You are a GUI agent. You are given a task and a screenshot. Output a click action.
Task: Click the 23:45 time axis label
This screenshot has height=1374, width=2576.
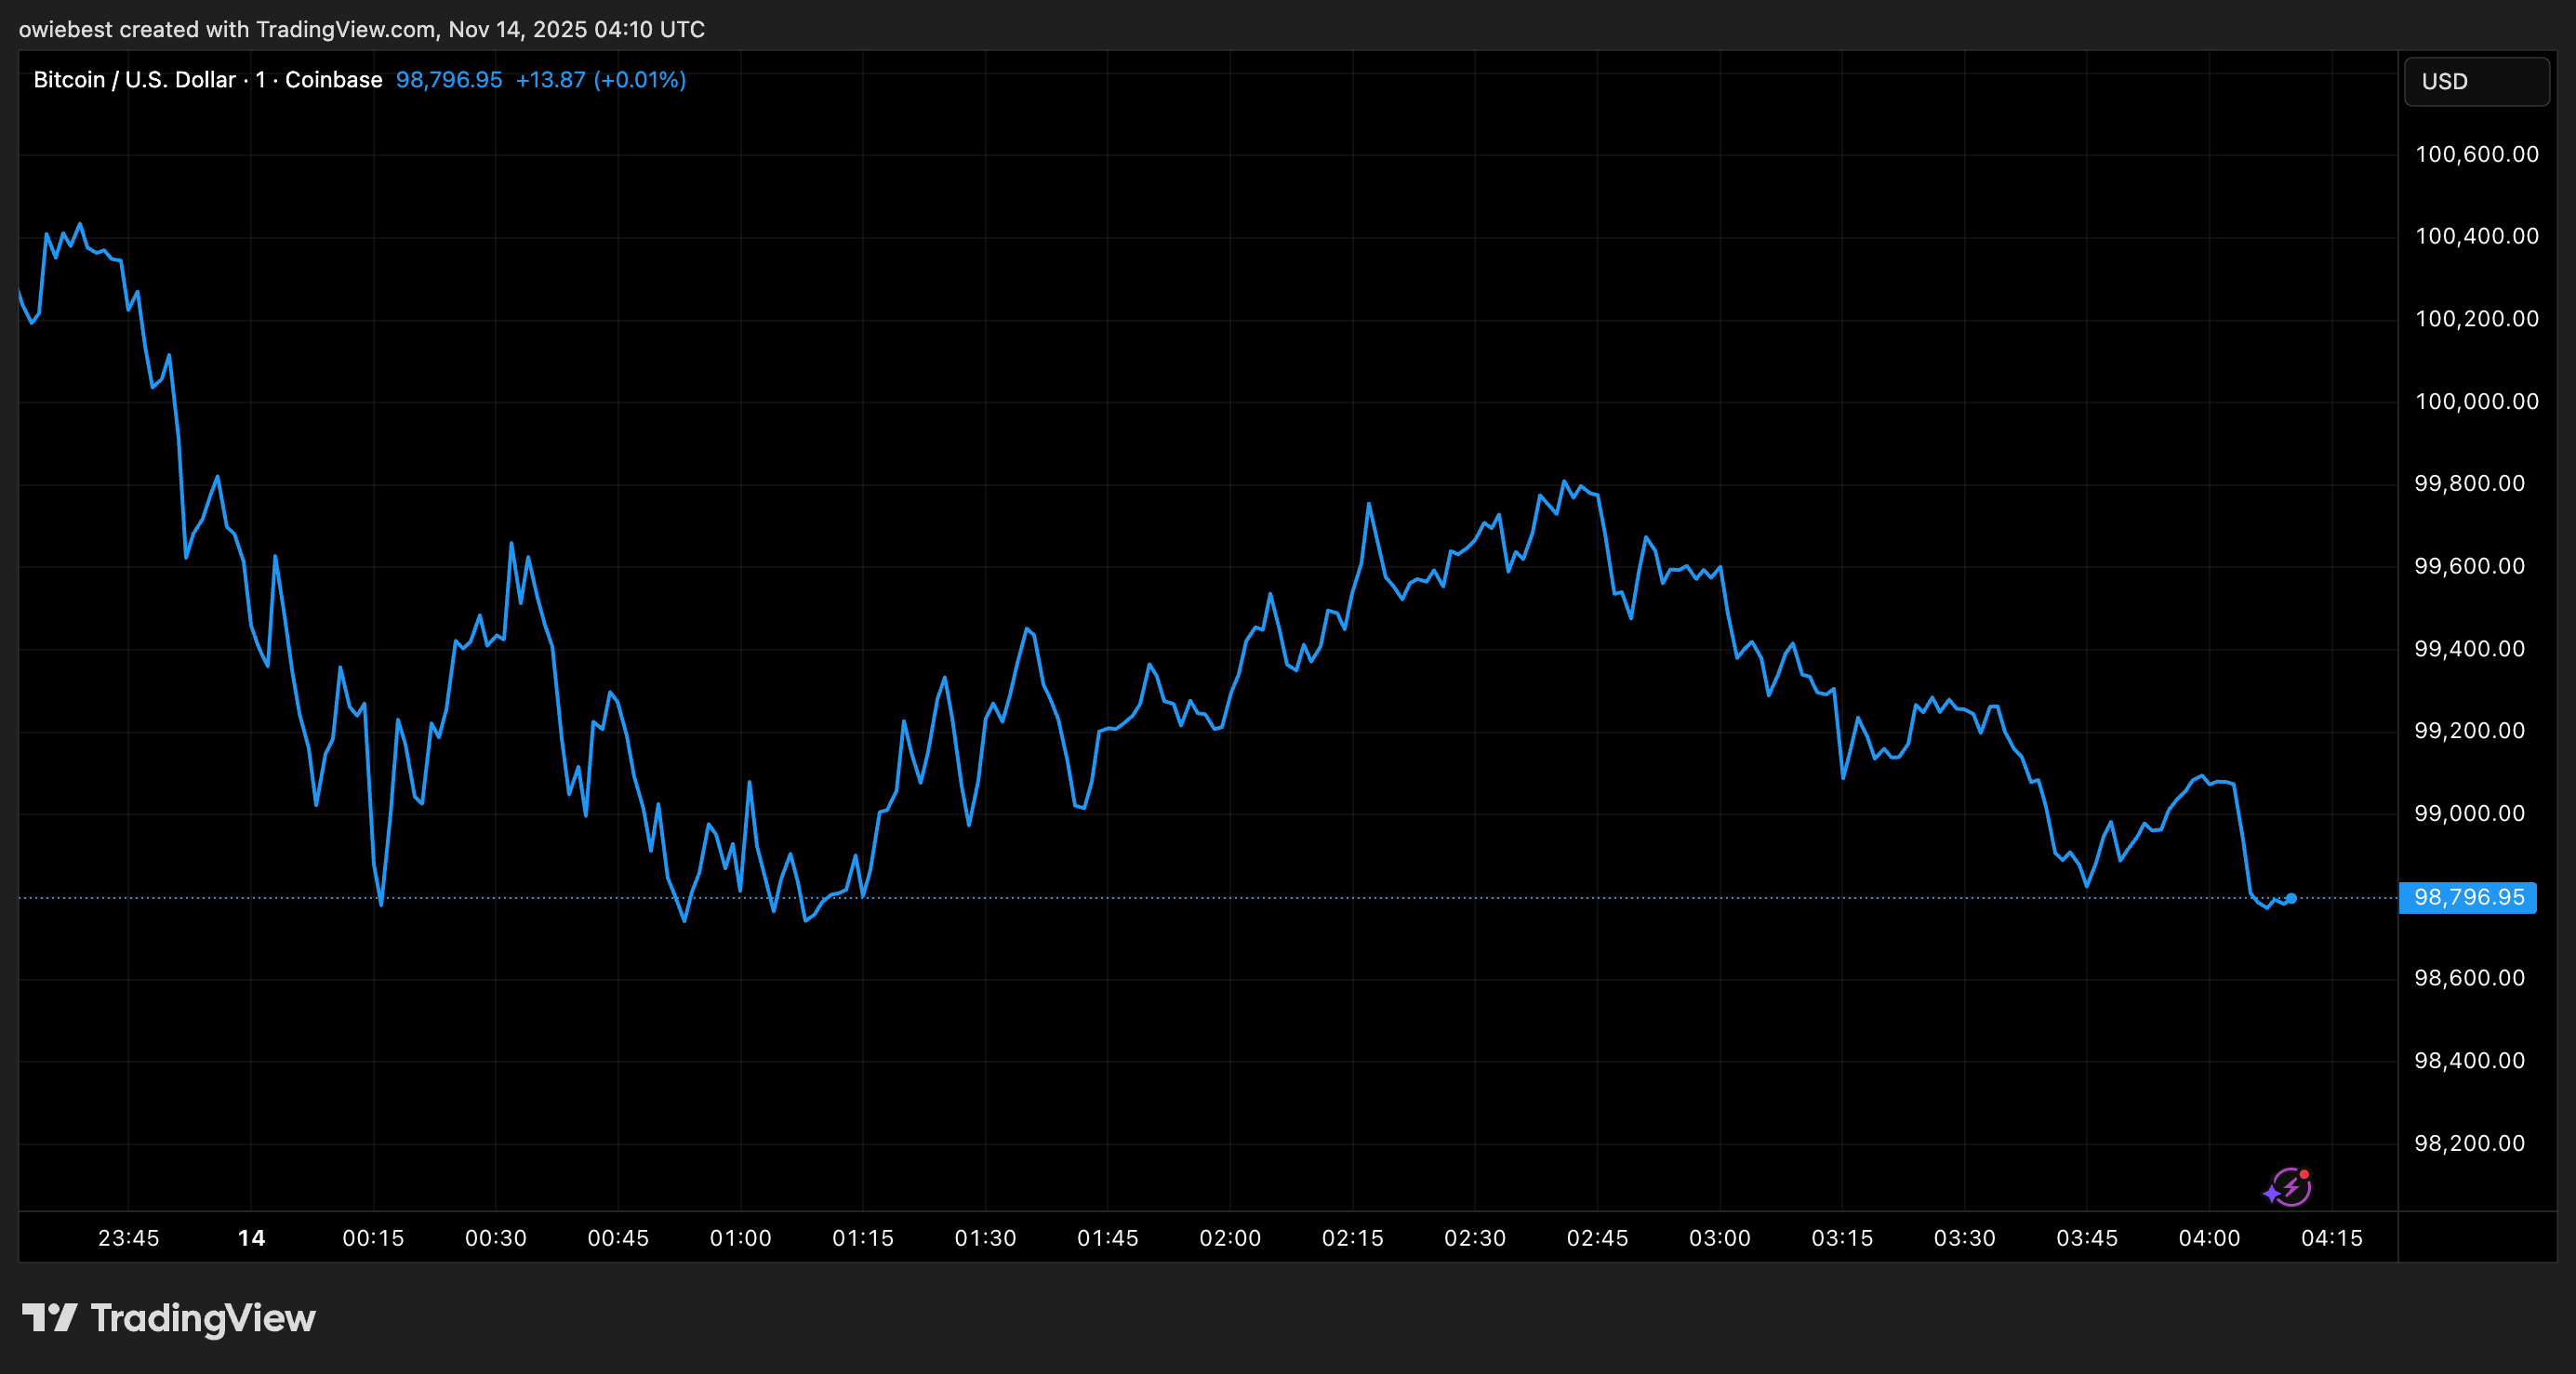point(129,1238)
